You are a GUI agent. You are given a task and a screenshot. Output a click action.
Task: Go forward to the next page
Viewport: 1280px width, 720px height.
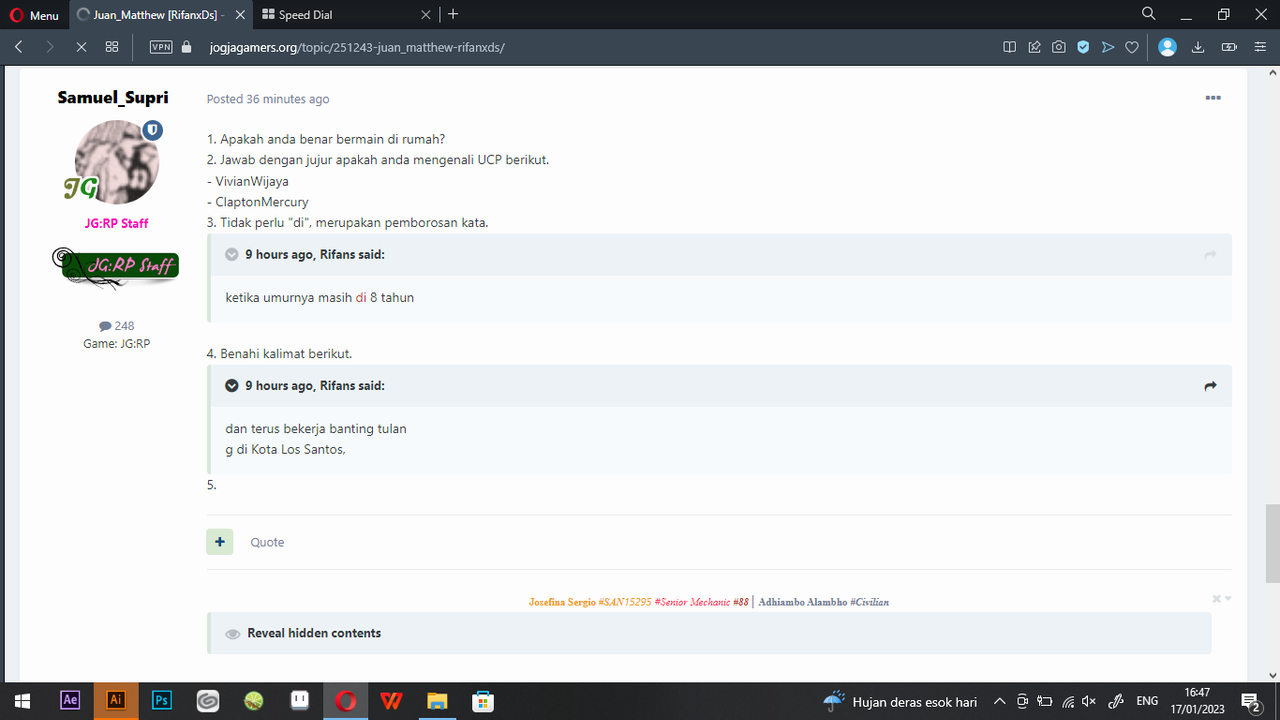pos(50,47)
